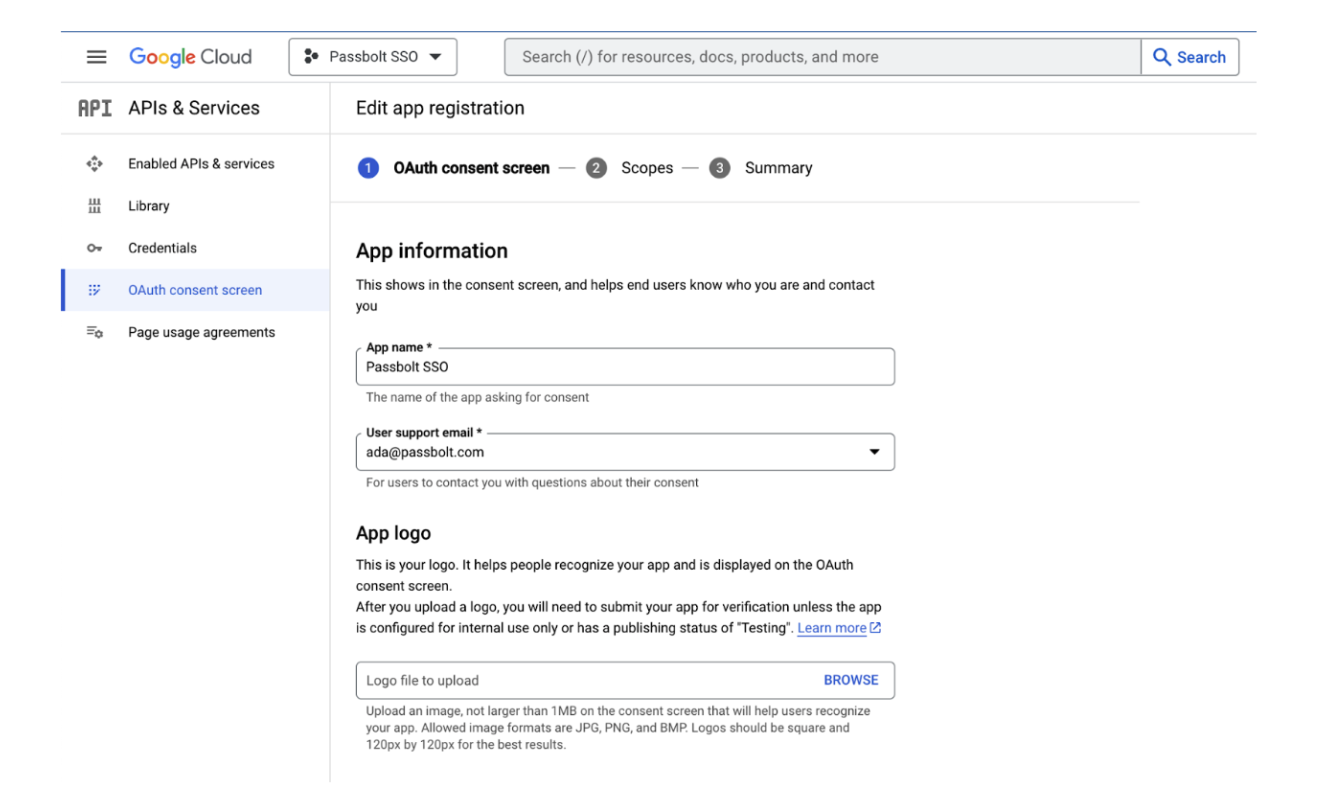Viewport: 1339px width, 790px height.
Task: Click the ada@passbolt.com email value
Action: [425, 452]
